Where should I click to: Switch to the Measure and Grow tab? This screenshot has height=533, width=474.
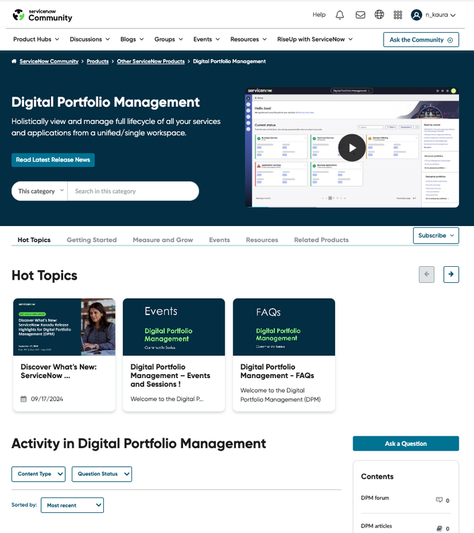coord(163,240)
